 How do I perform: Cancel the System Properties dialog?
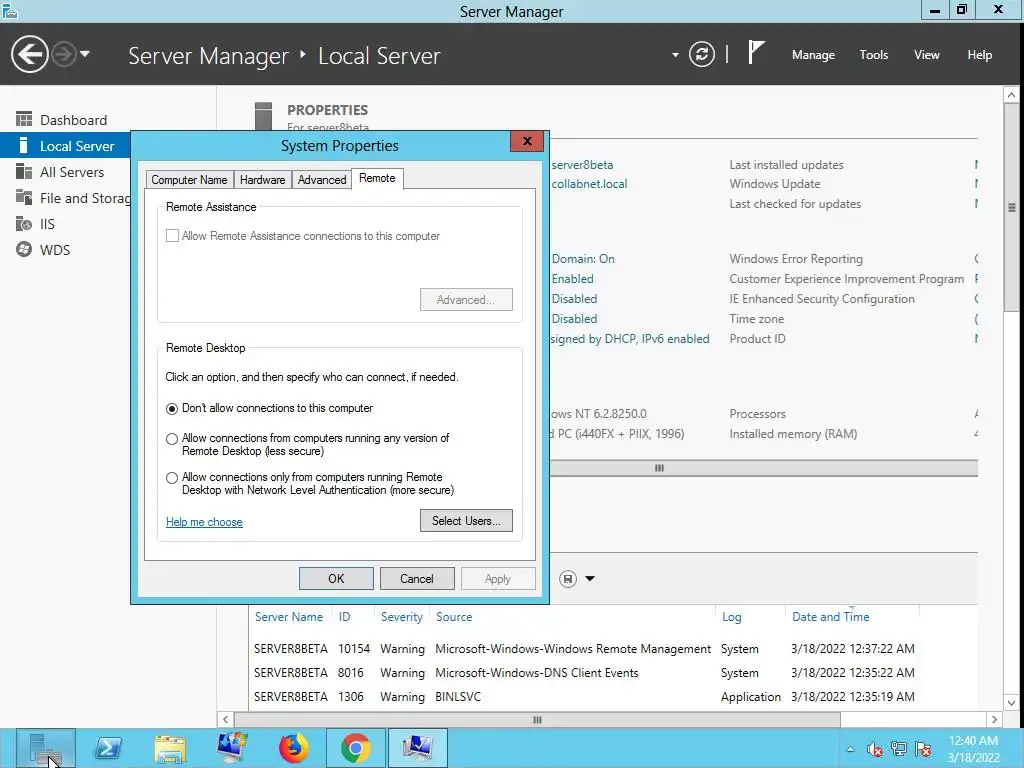click(417, 579)
